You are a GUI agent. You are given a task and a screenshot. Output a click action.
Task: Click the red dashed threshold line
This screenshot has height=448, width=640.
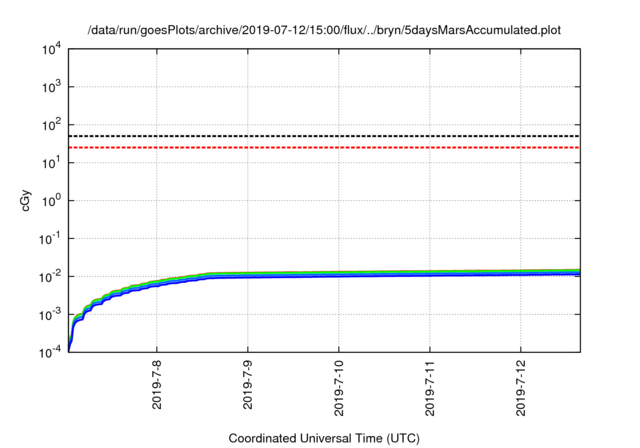coord(324,147)
